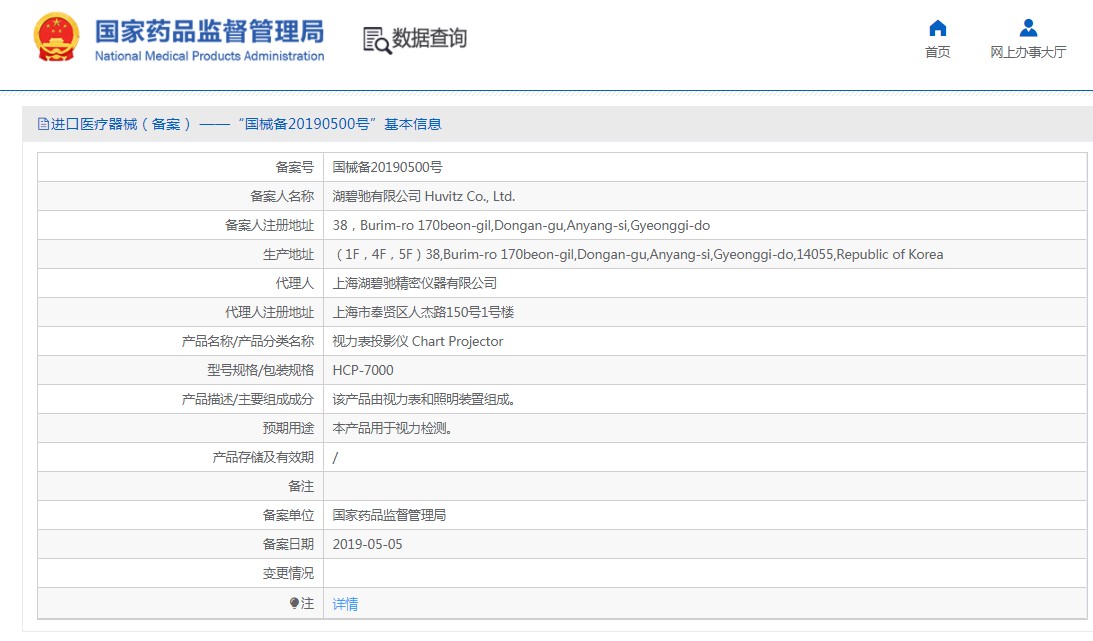Click the 变更情况 label
Screen dimensions: 1093x641
pos(289,573)
